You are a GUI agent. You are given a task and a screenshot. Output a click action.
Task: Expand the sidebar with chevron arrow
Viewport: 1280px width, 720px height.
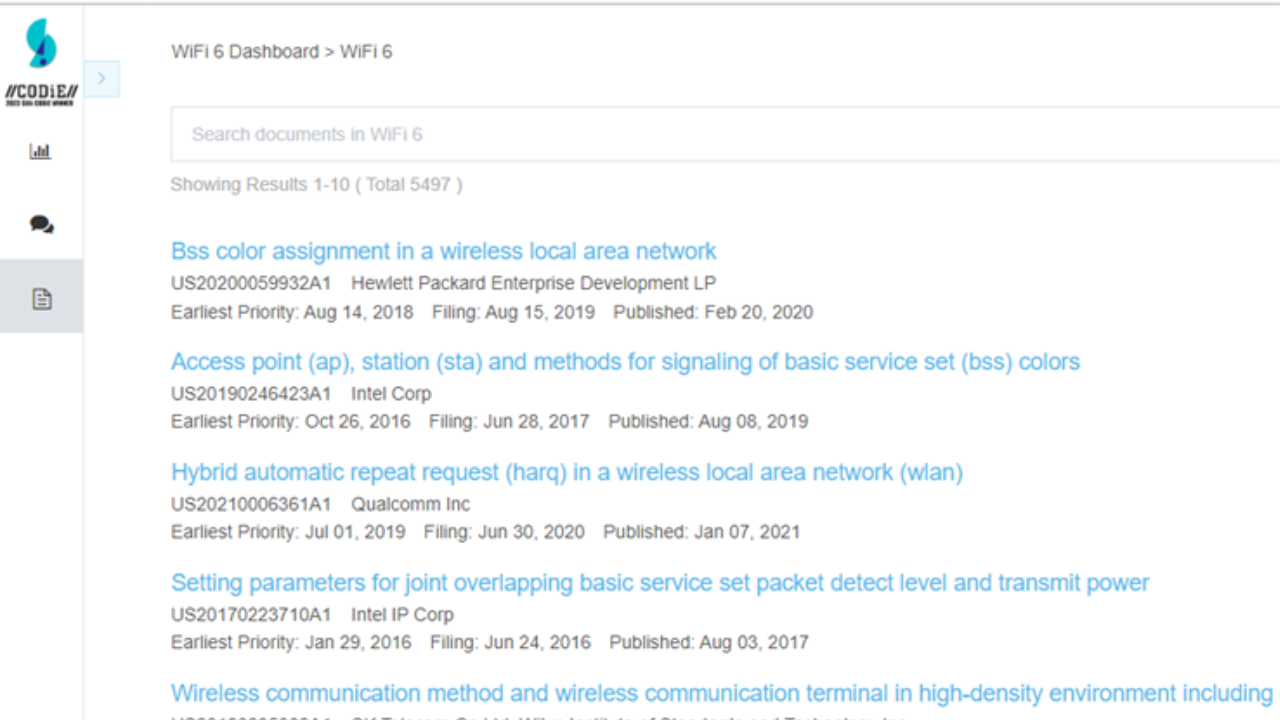(101, 79)
